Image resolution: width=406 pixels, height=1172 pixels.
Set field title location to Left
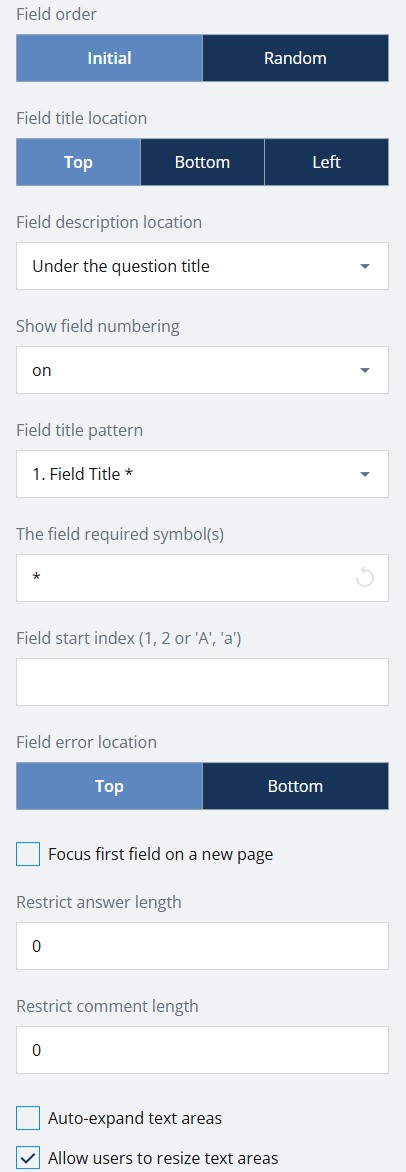pos(327,161)
